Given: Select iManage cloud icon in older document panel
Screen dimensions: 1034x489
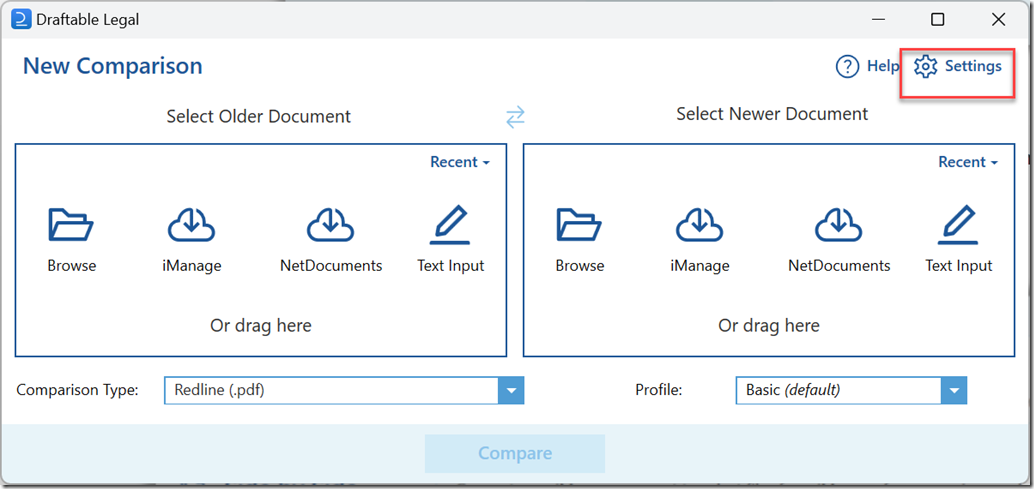Looking at the screenshot, I should 191,226.
